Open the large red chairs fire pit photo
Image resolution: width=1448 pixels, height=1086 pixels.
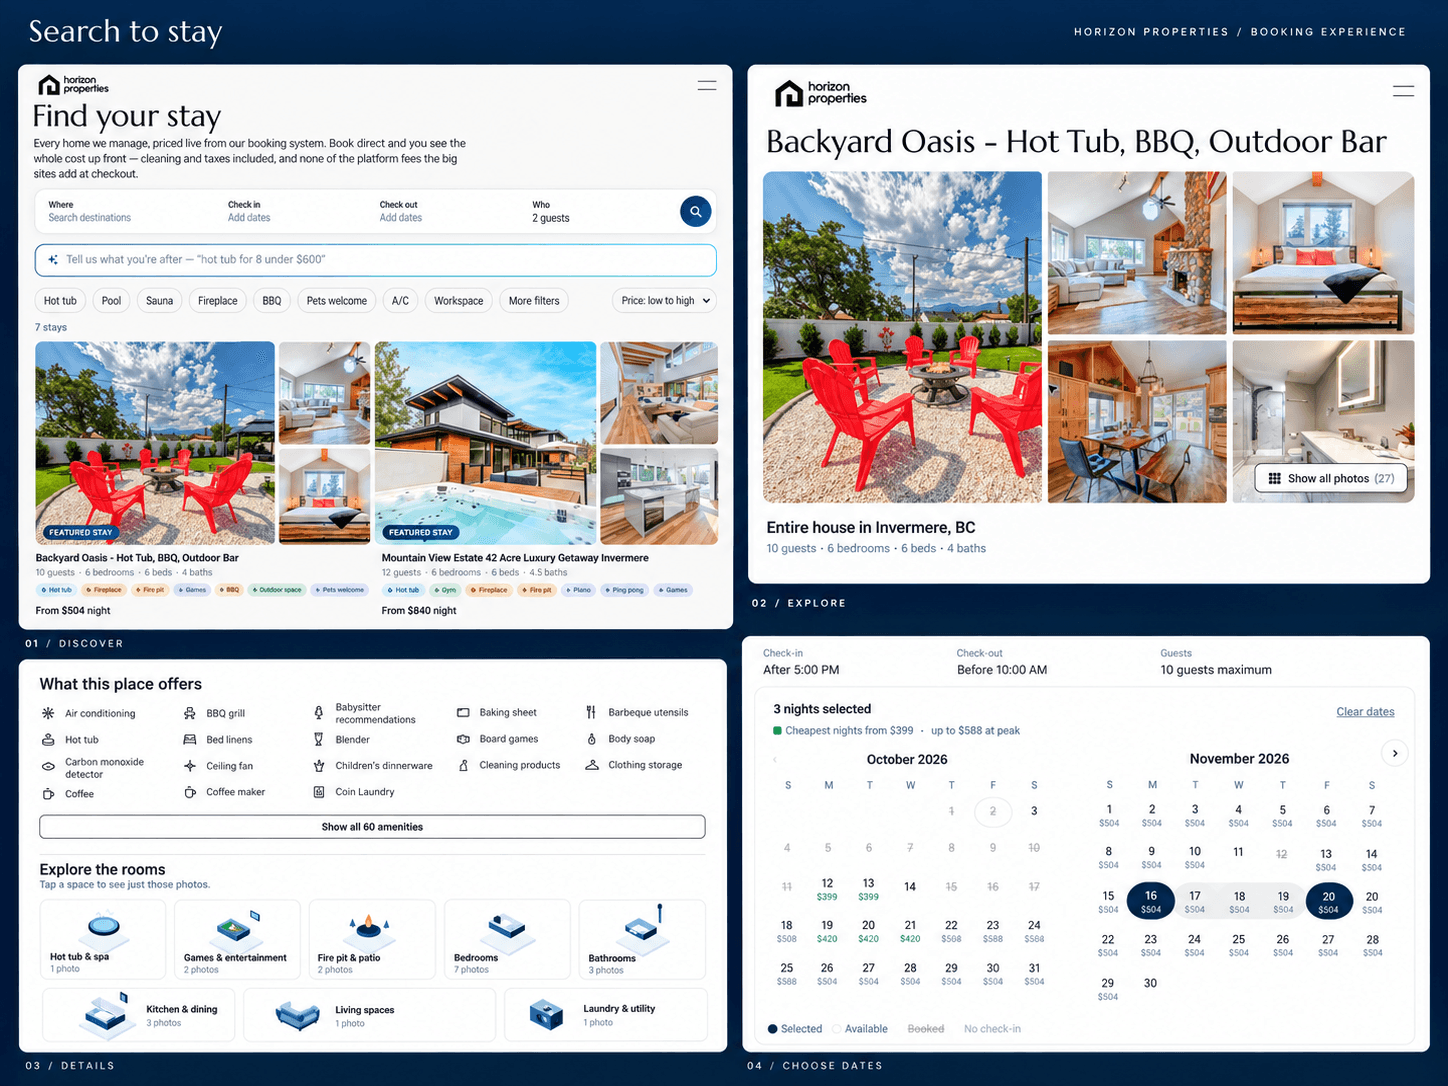(x=902, y=337)
